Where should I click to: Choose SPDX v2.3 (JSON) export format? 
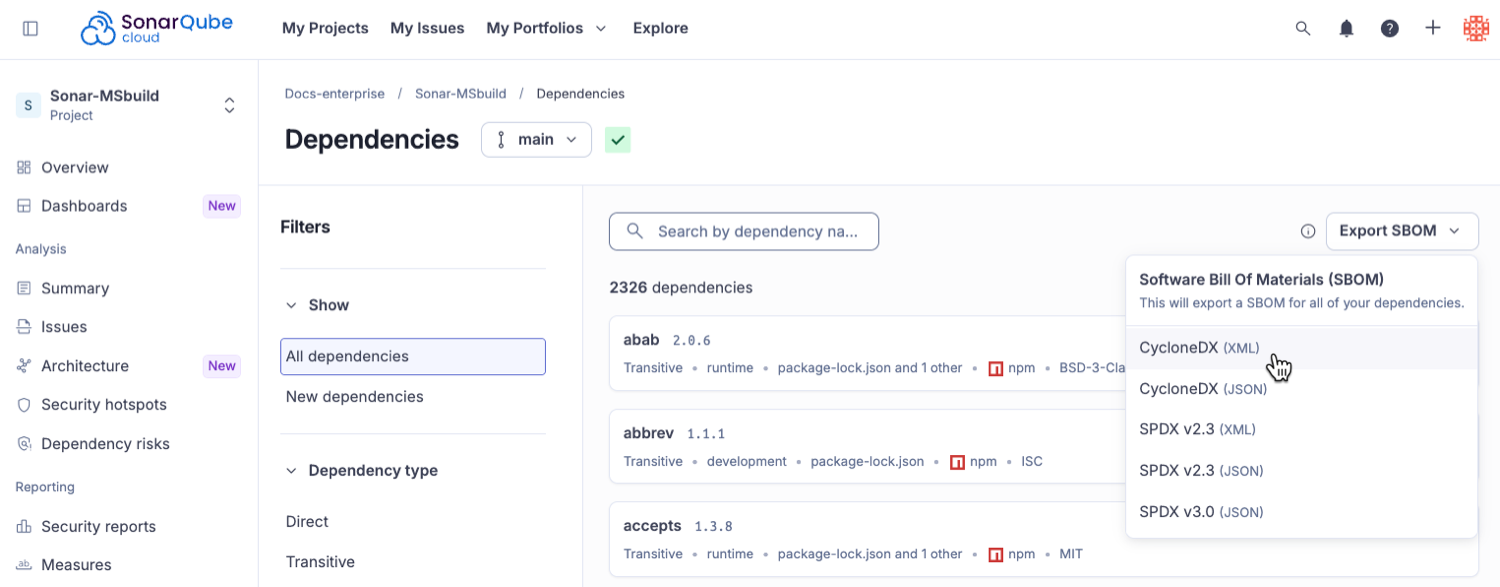(1302, 471)
